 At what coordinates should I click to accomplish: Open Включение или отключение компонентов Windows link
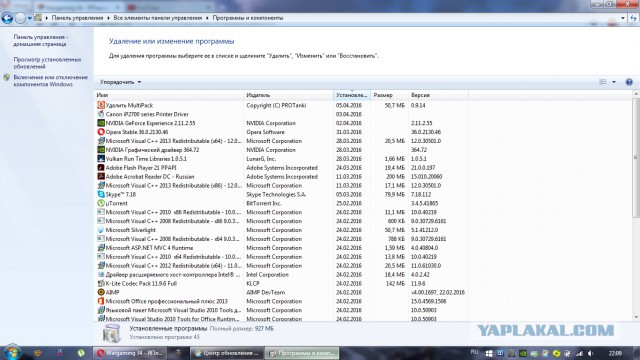pos(51,81)
